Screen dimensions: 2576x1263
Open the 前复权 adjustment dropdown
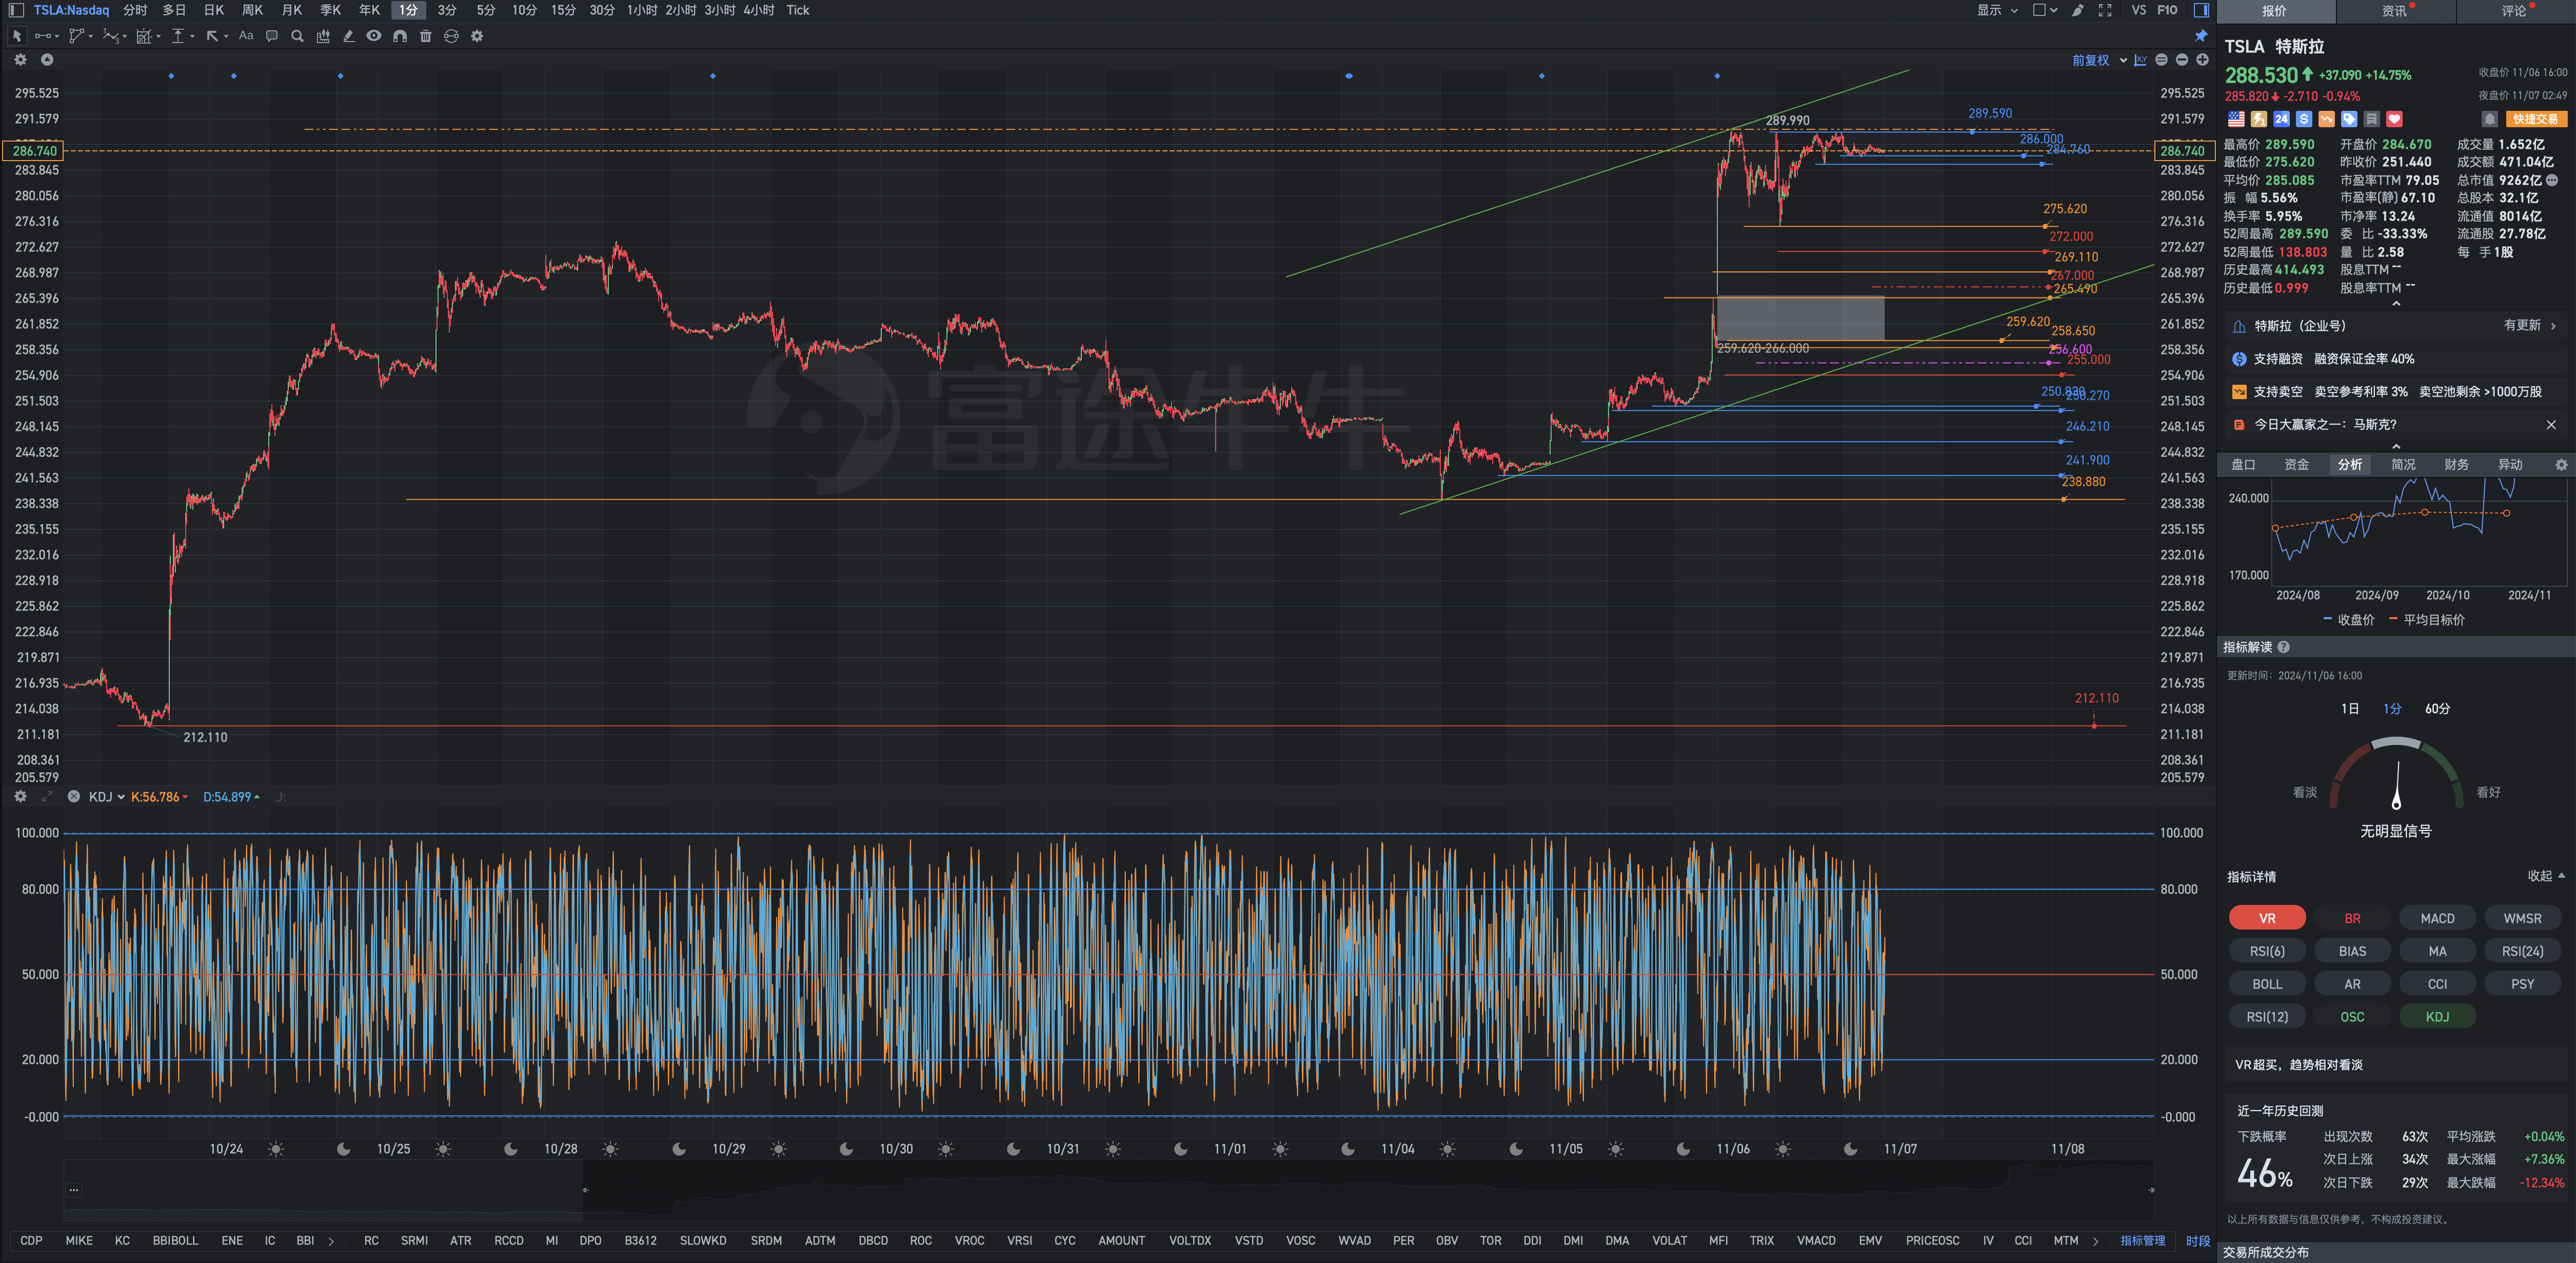2099,60
